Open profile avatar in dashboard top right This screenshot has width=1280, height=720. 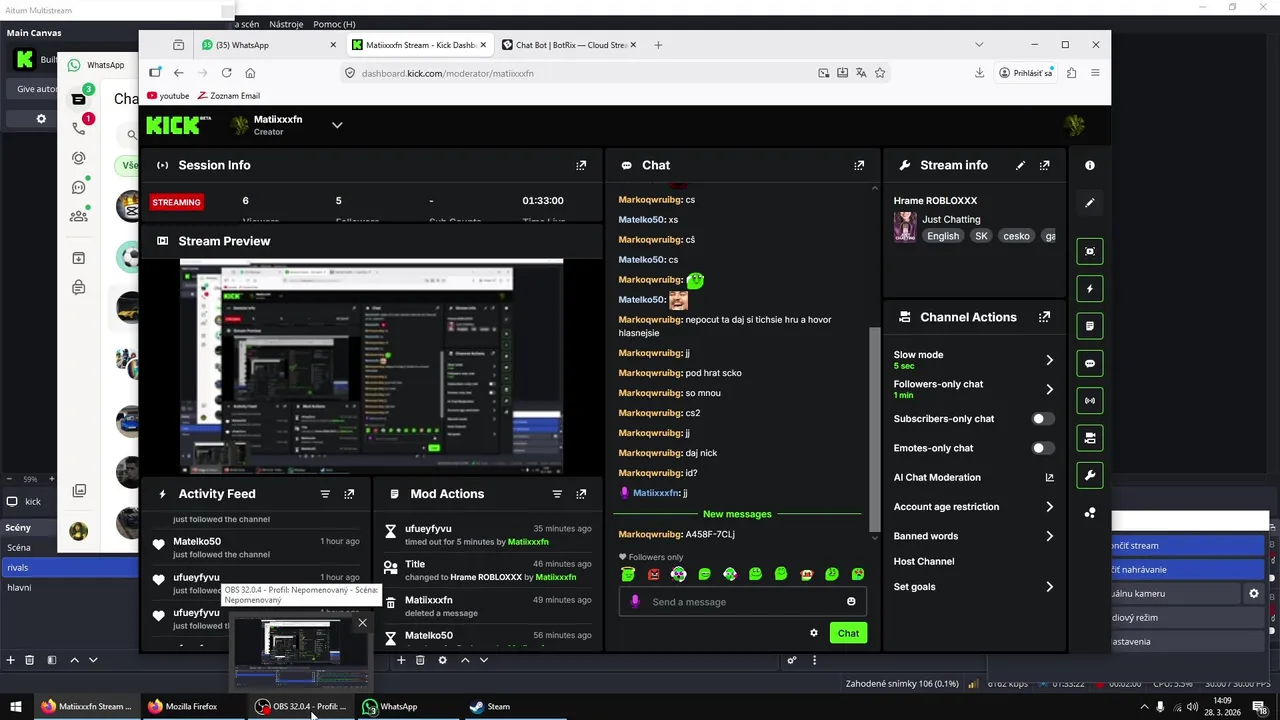point(1075,125)
